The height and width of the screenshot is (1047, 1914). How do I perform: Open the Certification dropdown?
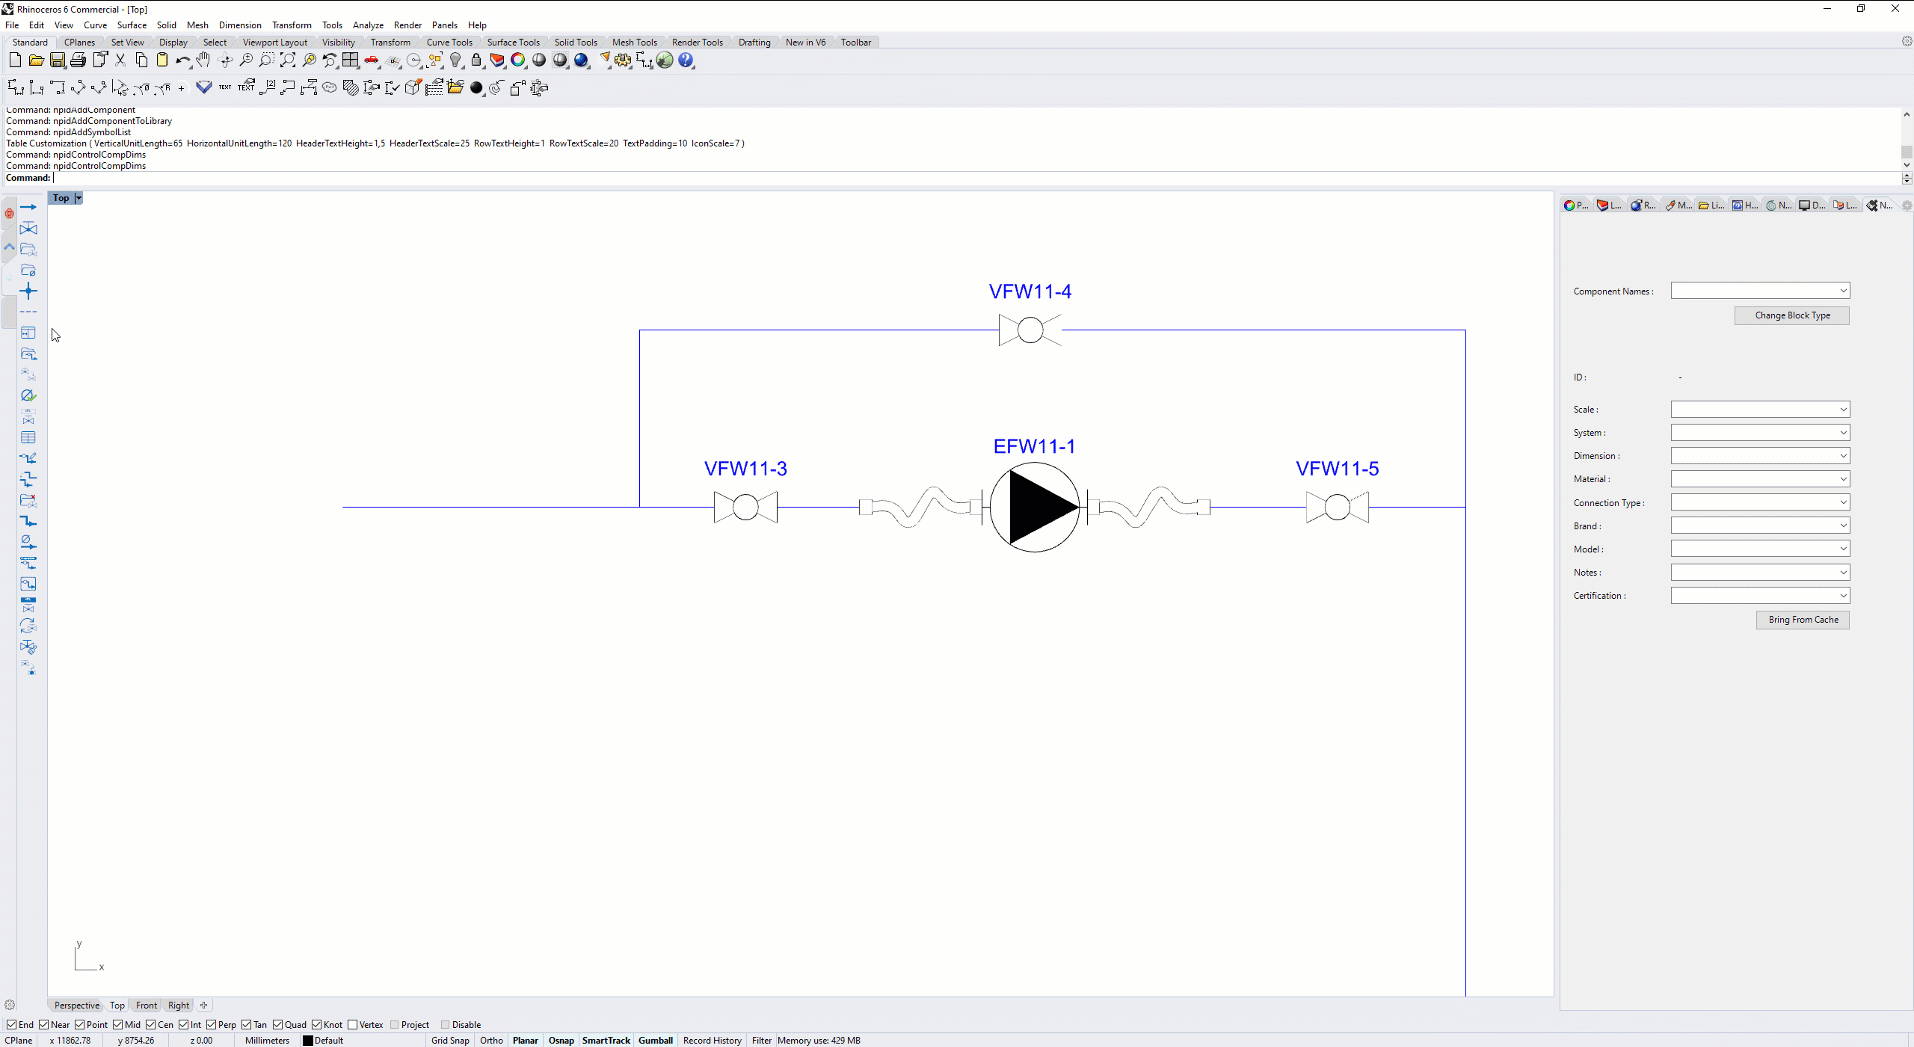click(x=1760, y=595)
